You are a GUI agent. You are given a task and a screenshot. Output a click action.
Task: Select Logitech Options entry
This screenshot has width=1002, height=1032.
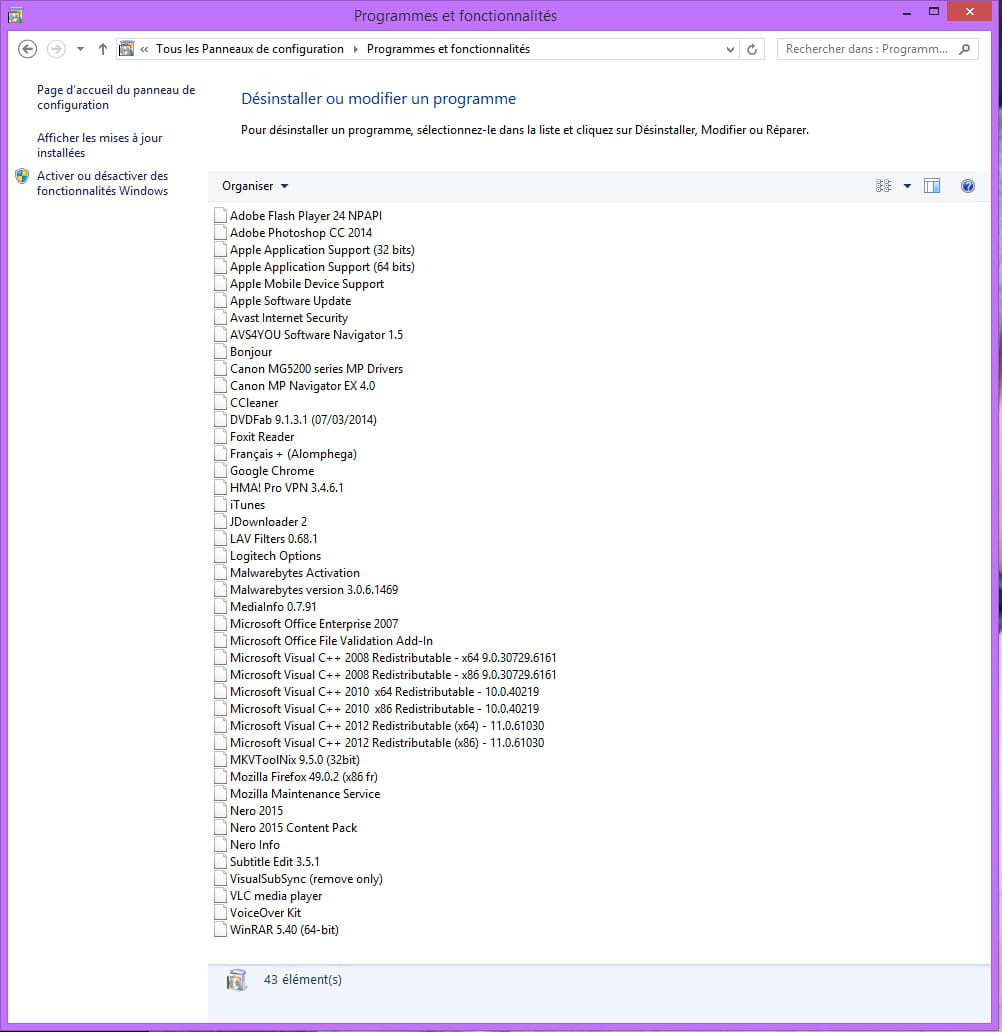(x=275, y=556)
